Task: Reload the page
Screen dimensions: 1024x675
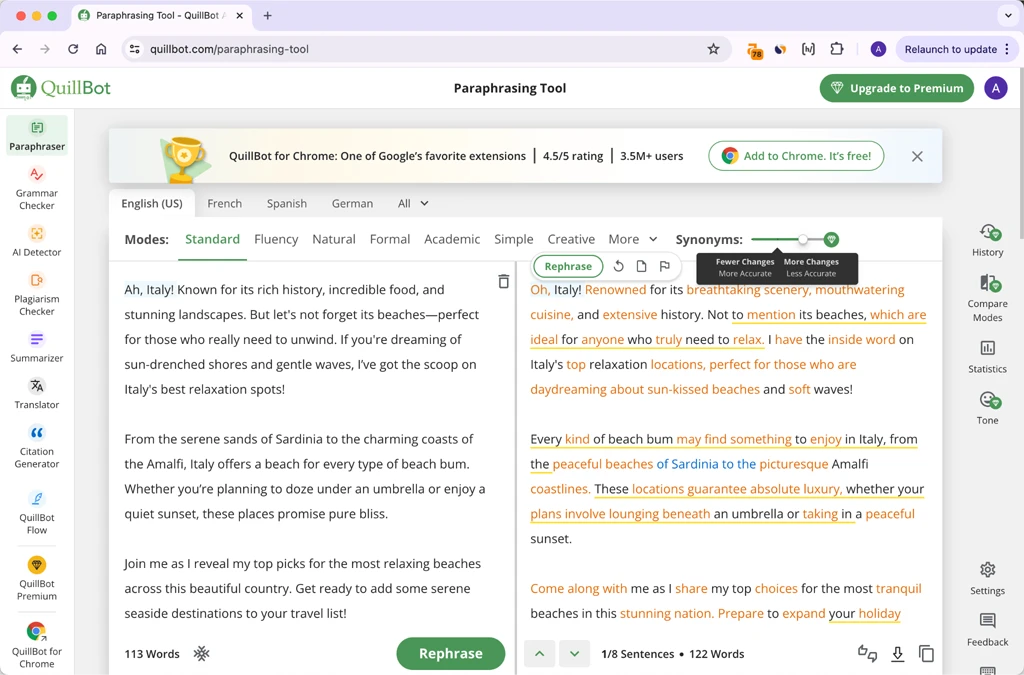Action: 73,49
